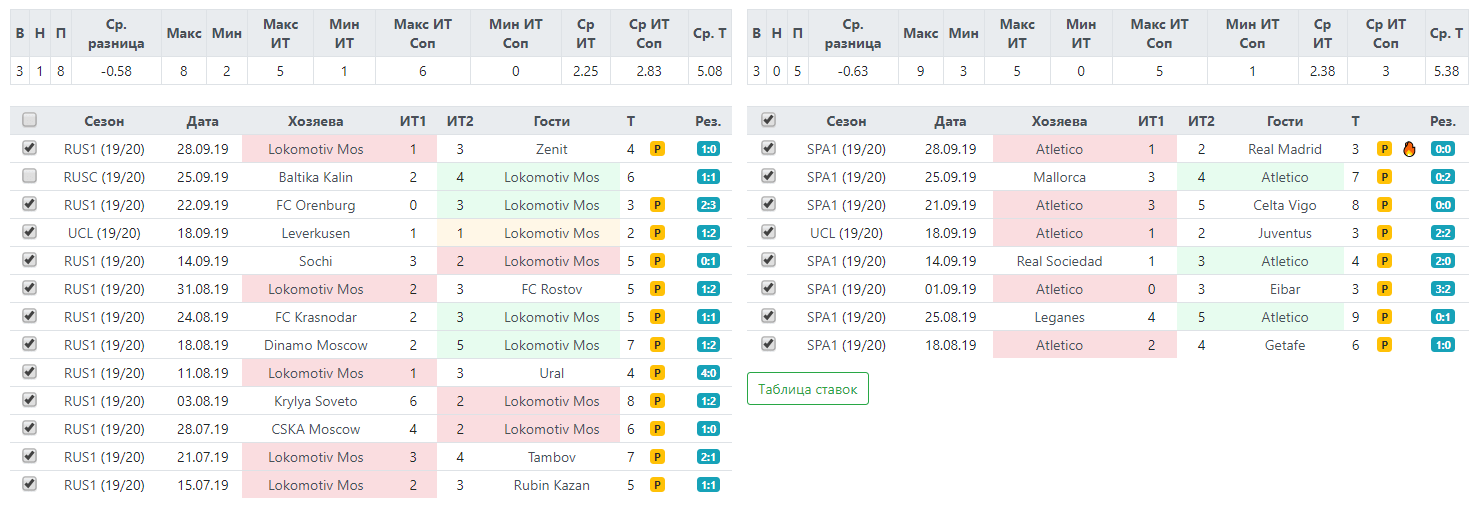This screenshot has width=1483, height=505.
Task: Click the P badge in the Ural row
Action: (x=657, y=373)
